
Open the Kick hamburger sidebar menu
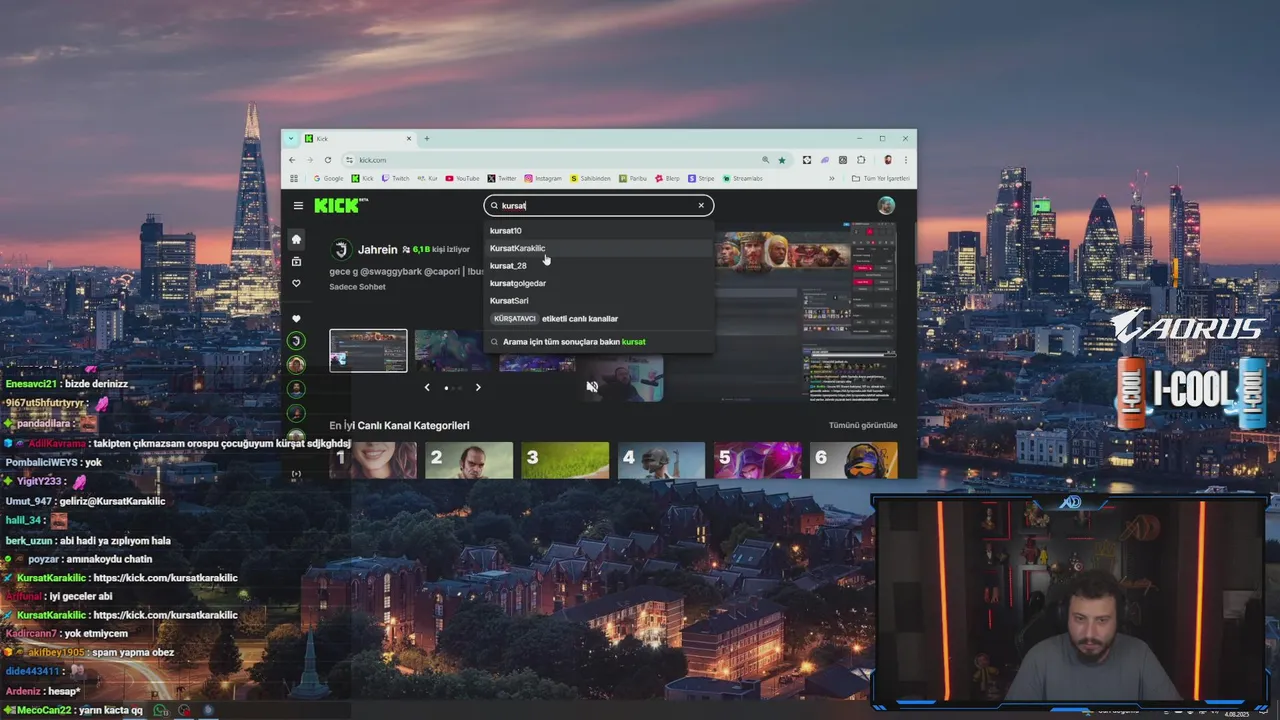click(298, 205)
